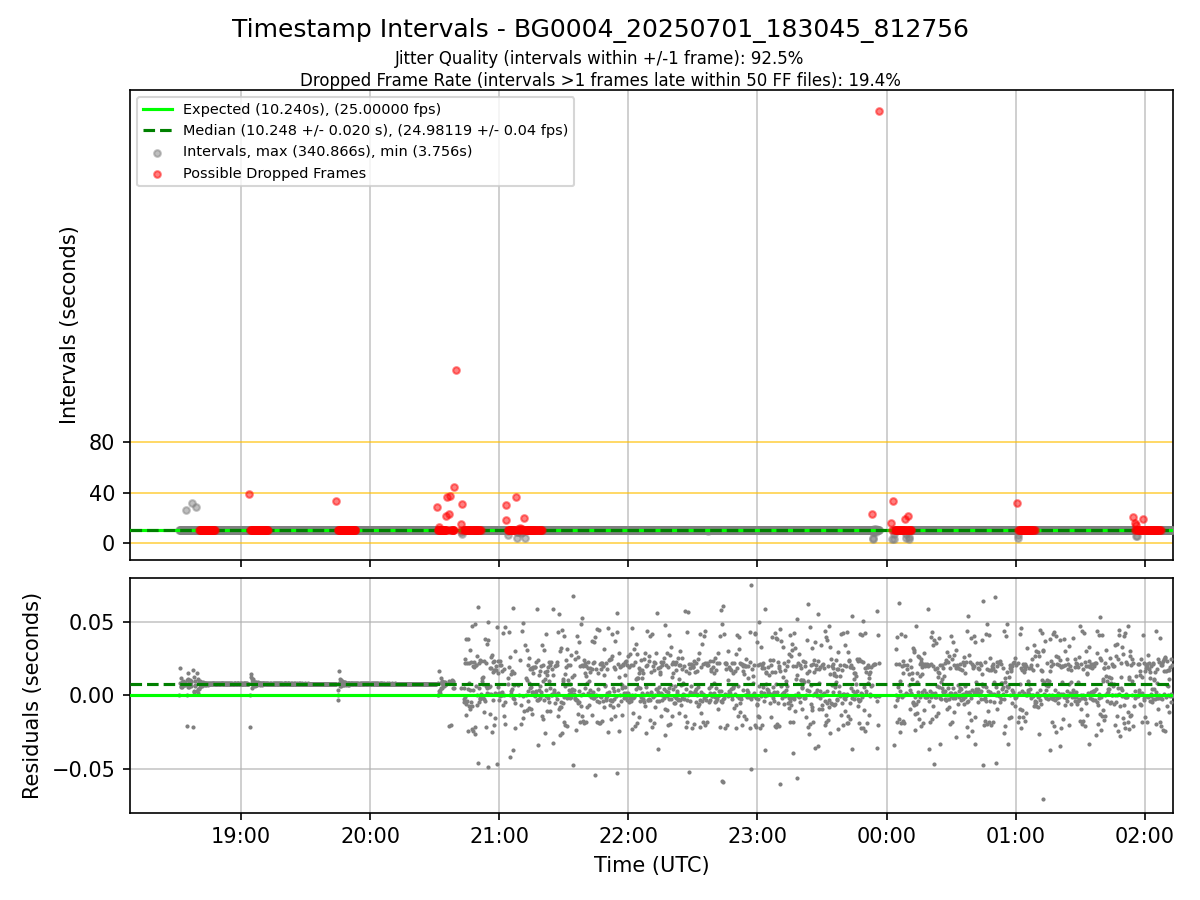This screenshot has height=900, width=1200.
Task: Click the "01:00" time tick label
Action: coord(1016,835)
